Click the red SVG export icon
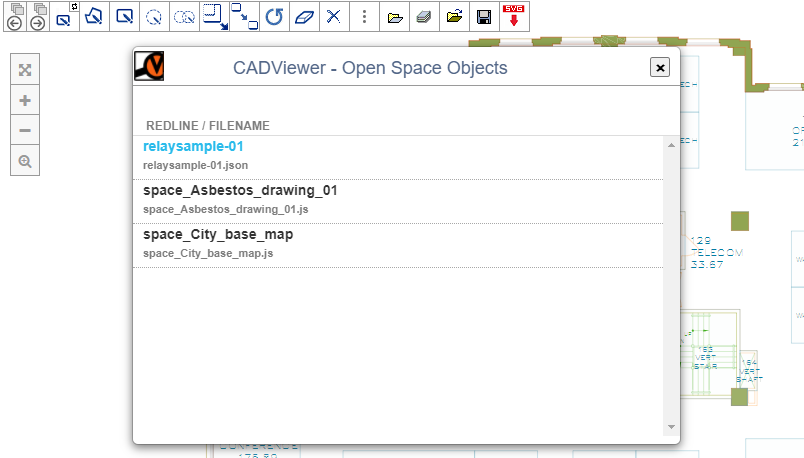This screenshot has height=458, width=804. click(x=514, y=16)
